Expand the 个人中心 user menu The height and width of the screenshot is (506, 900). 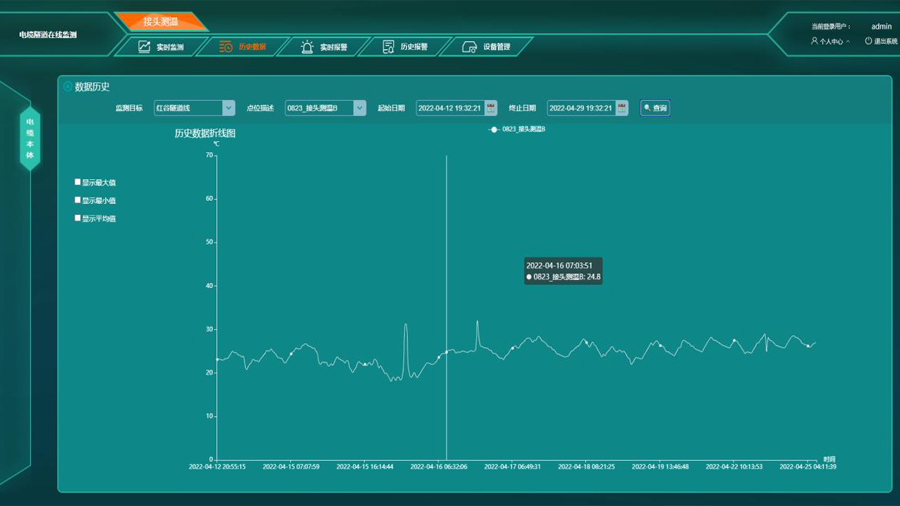tap(830, 41)
